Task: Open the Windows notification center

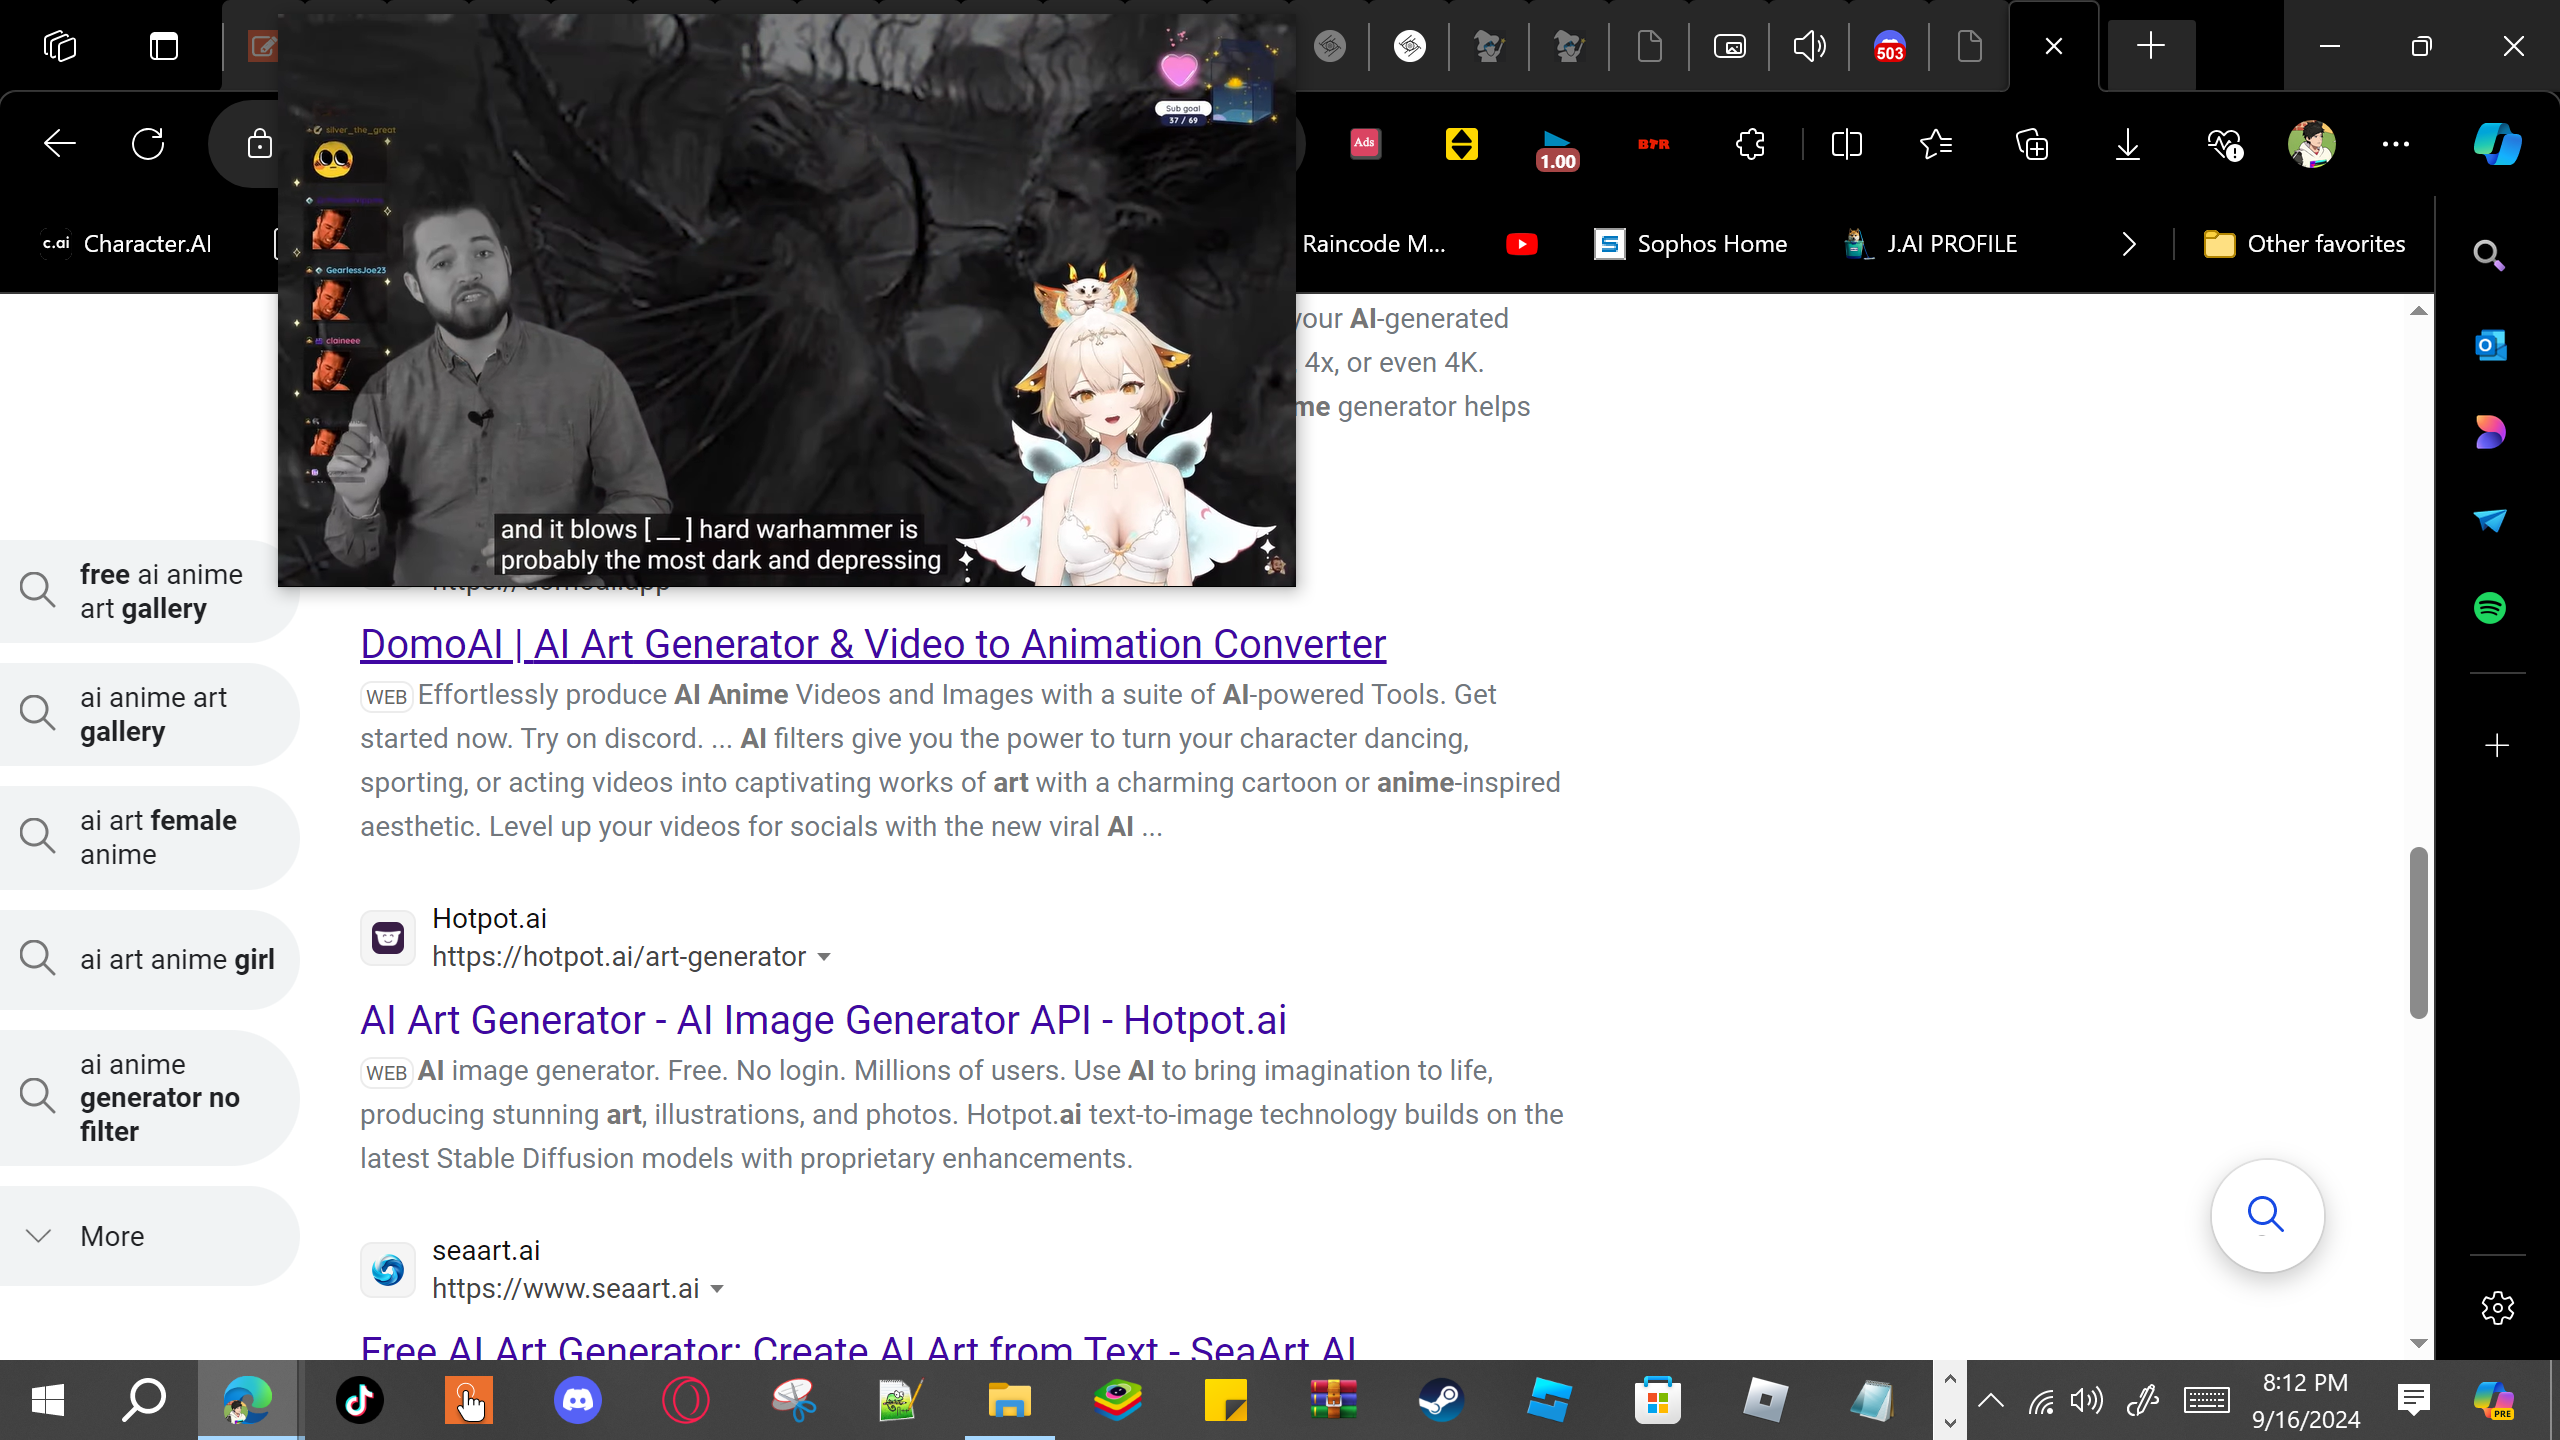Action: pyautogui.click(x=2413, y=1400)
